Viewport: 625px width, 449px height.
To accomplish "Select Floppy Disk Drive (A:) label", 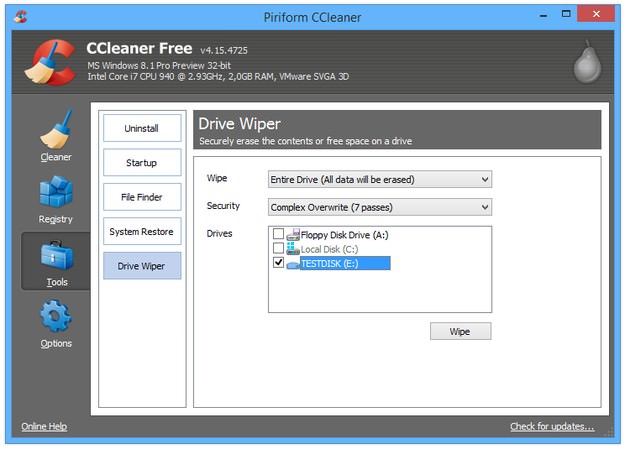I will pyautogui.click(x=345, y=235).
